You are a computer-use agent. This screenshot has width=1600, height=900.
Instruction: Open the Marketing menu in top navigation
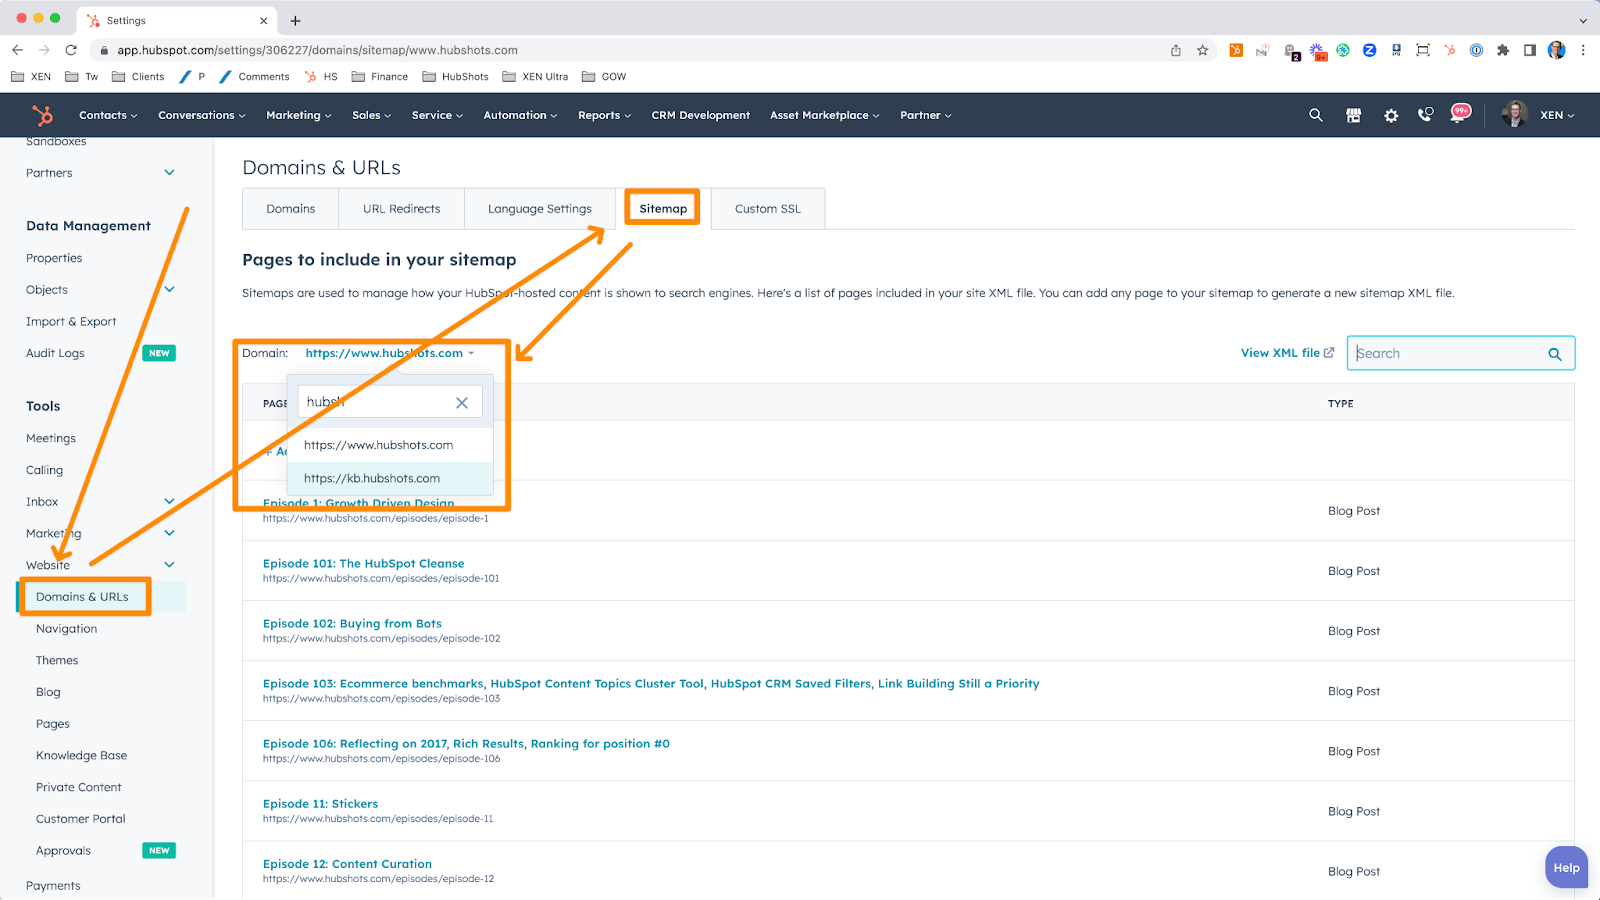[x=298, y=115]
